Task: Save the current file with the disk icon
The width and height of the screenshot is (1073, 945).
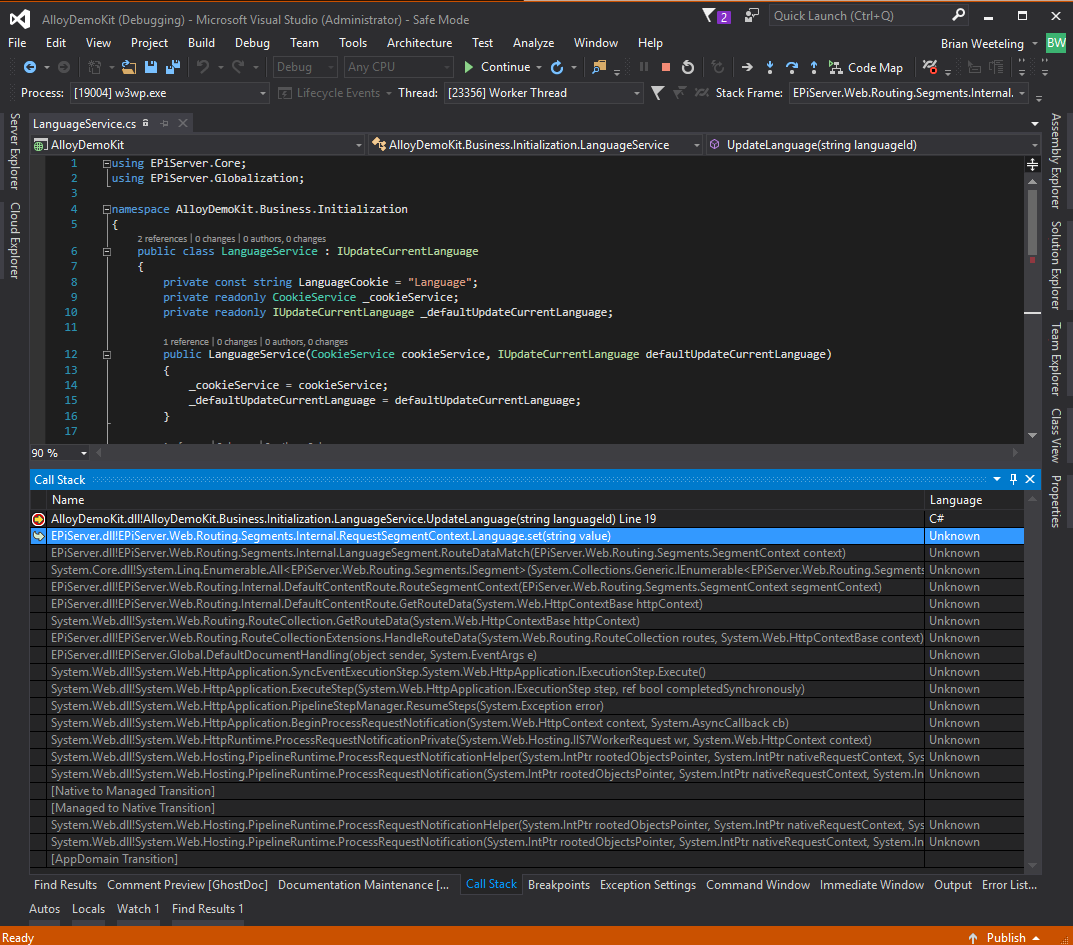Action: coord(151,67)
